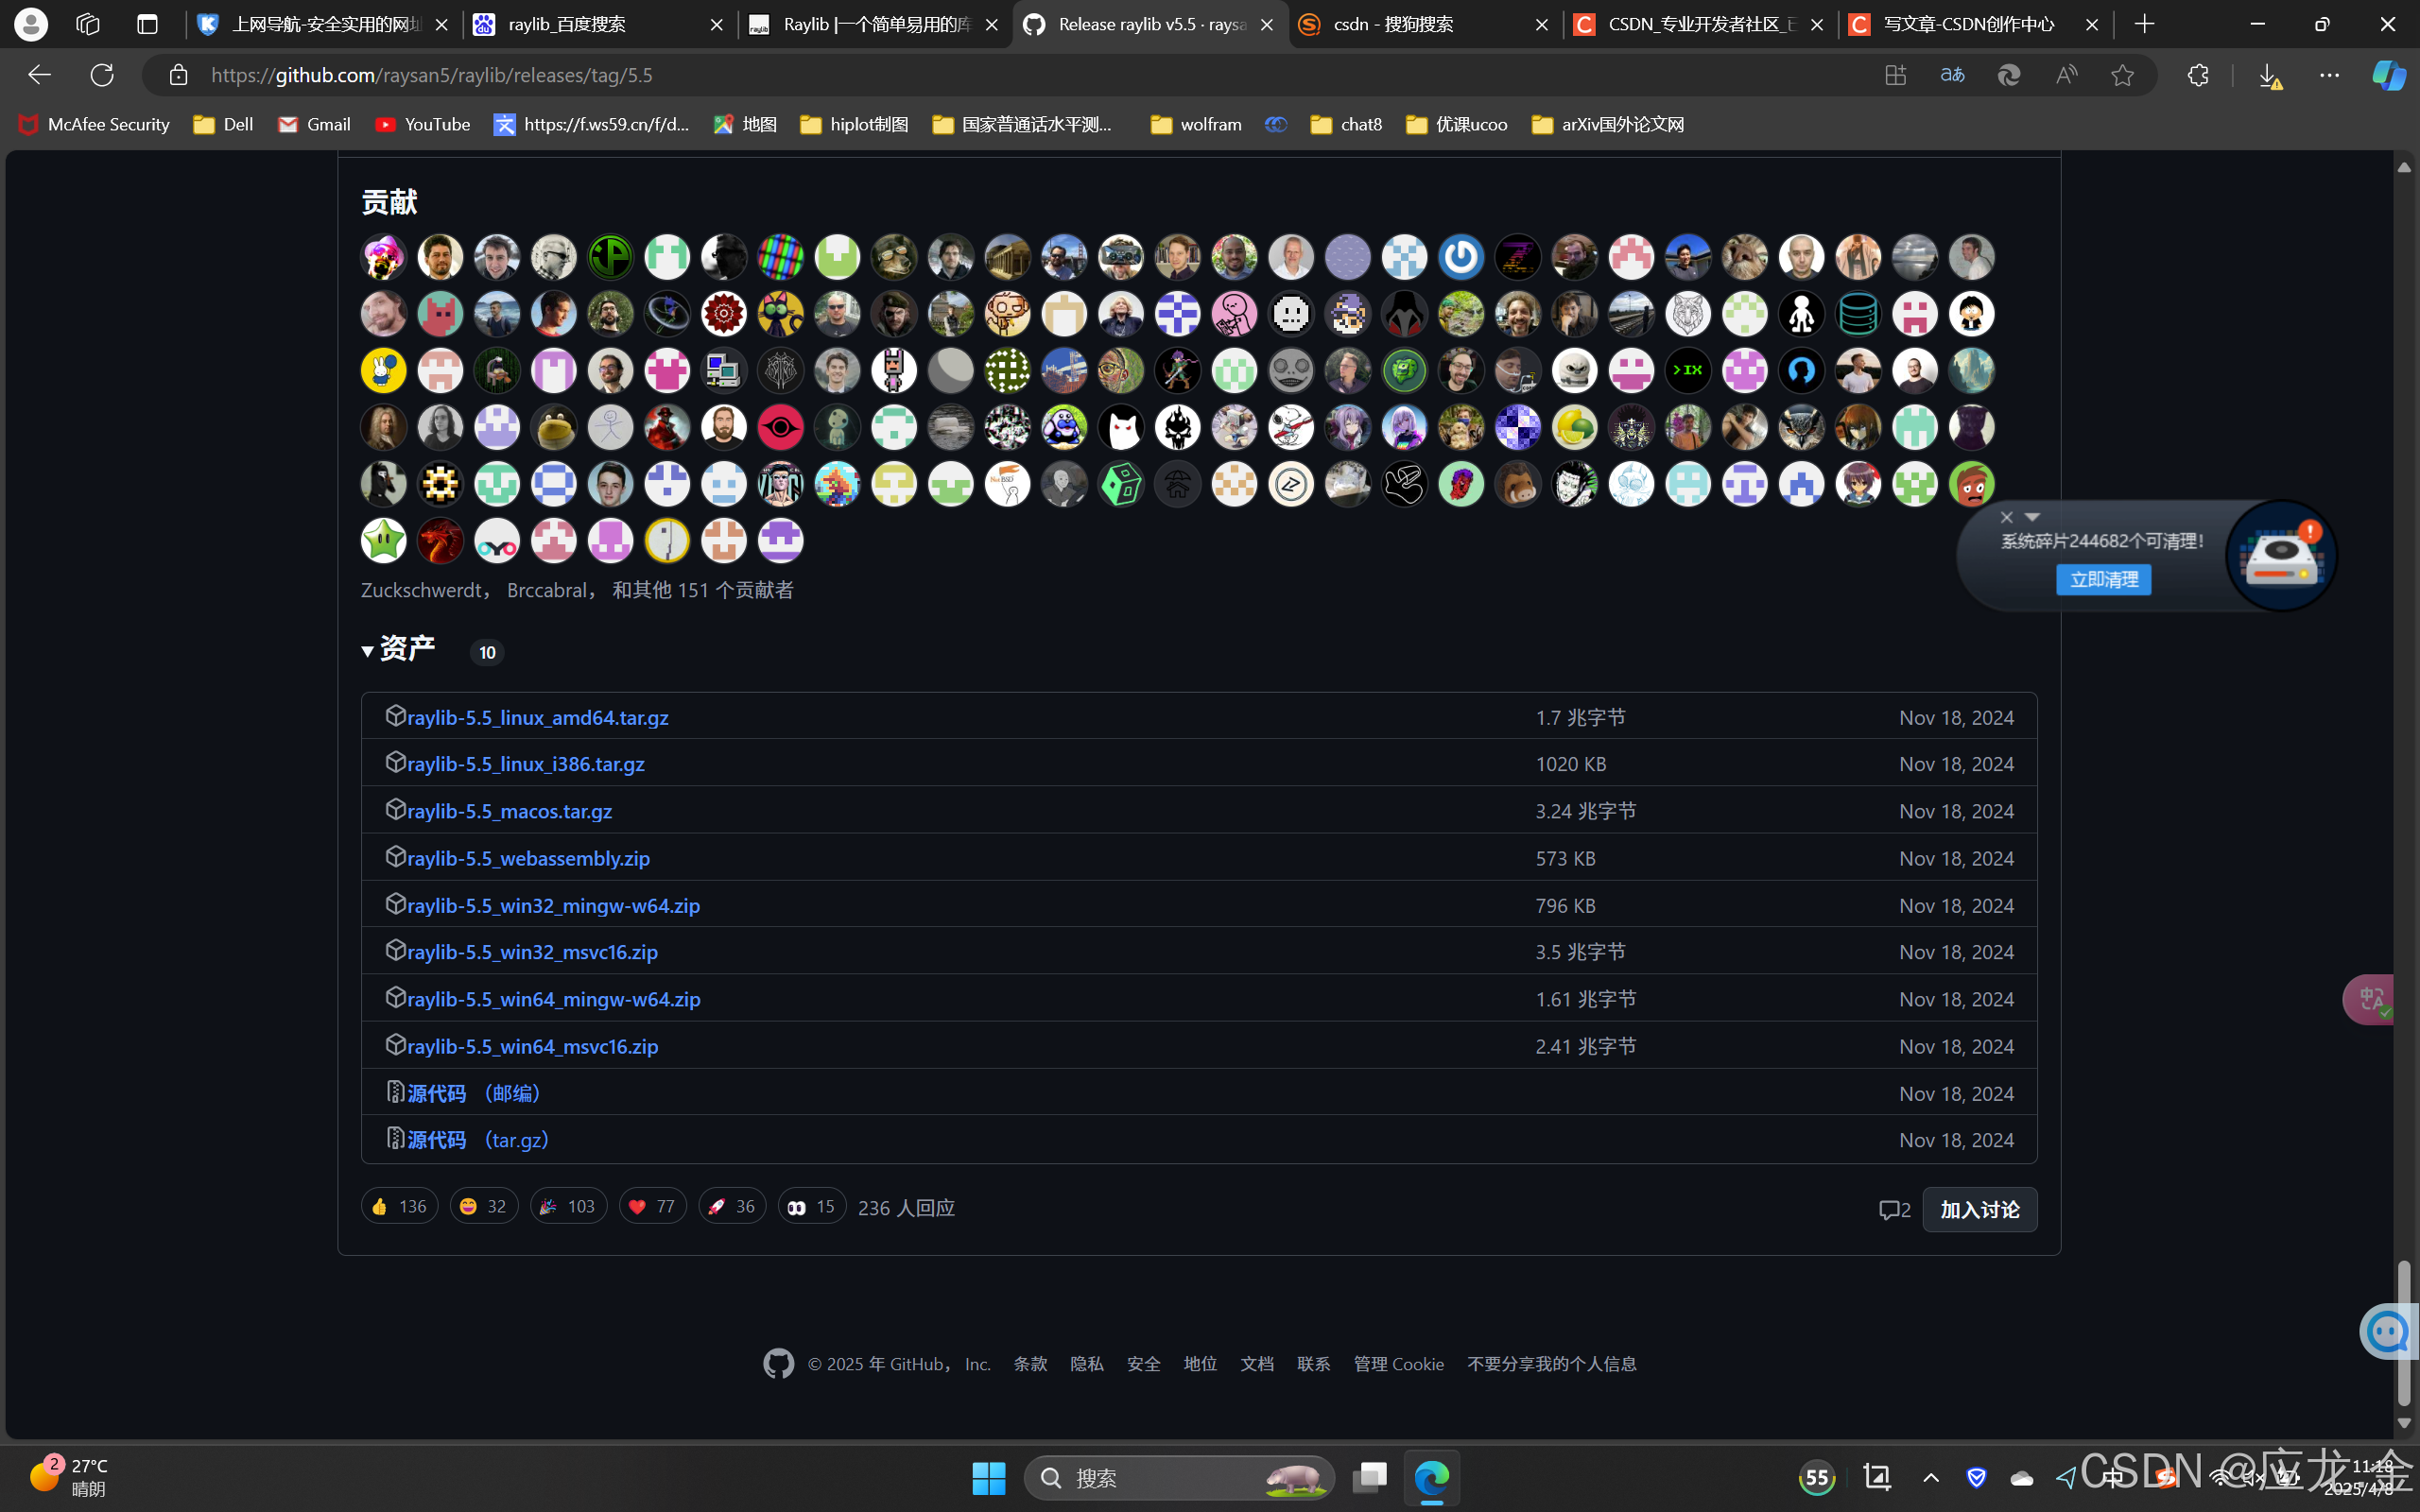This screenshot has height=1512, width=2420.
Task: Click the 立即清理 button in the popup
Action: (2103, 580)
